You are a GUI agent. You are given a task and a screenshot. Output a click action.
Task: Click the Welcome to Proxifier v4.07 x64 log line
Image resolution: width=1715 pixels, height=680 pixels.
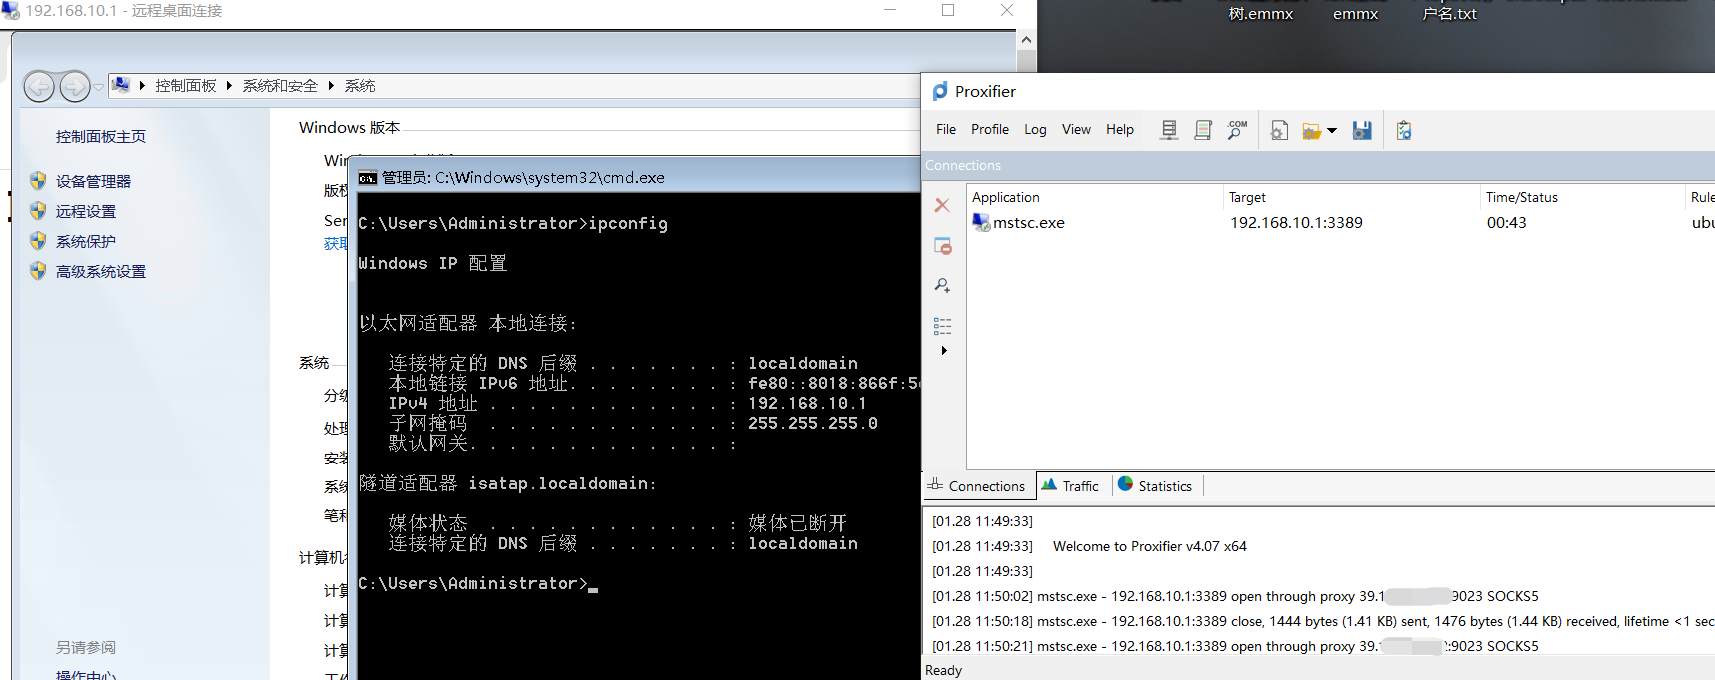(1150, 546)
